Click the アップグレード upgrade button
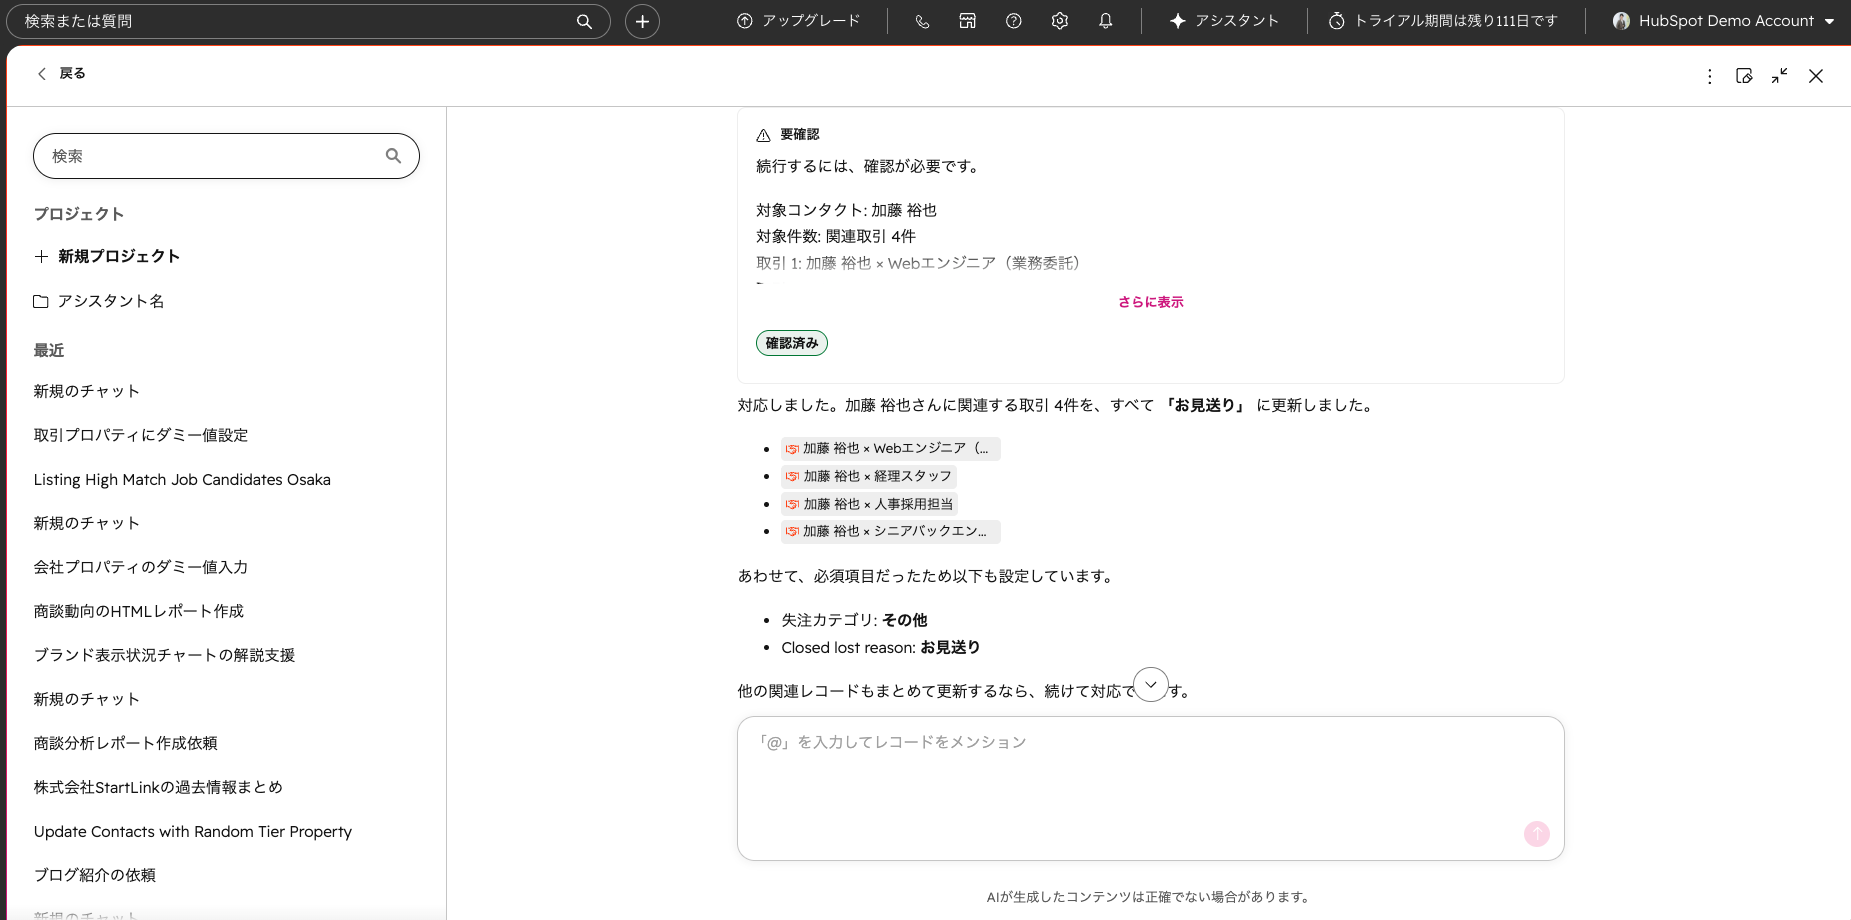This screenshot has height=920, width=1851. pyautogui.click(x=798, y=21)
